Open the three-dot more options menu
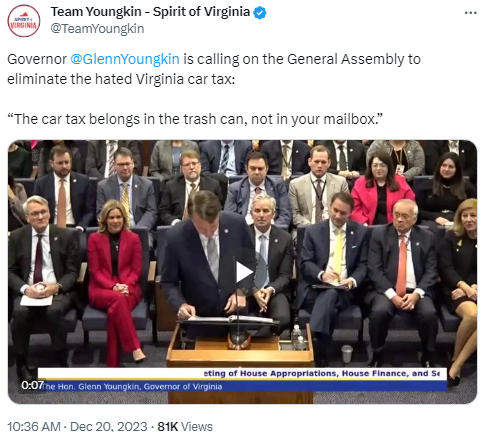 470,13
